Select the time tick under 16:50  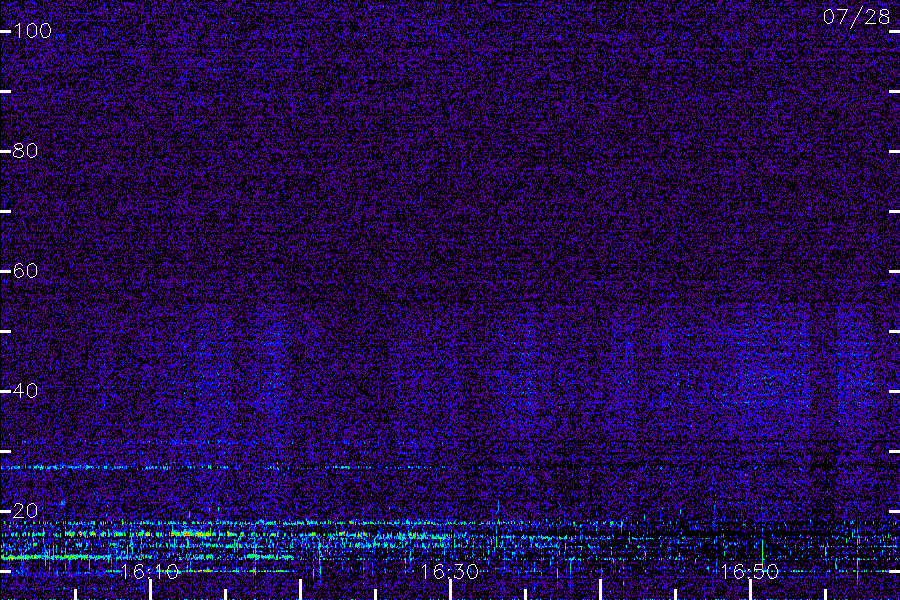(x=750, y=590)
